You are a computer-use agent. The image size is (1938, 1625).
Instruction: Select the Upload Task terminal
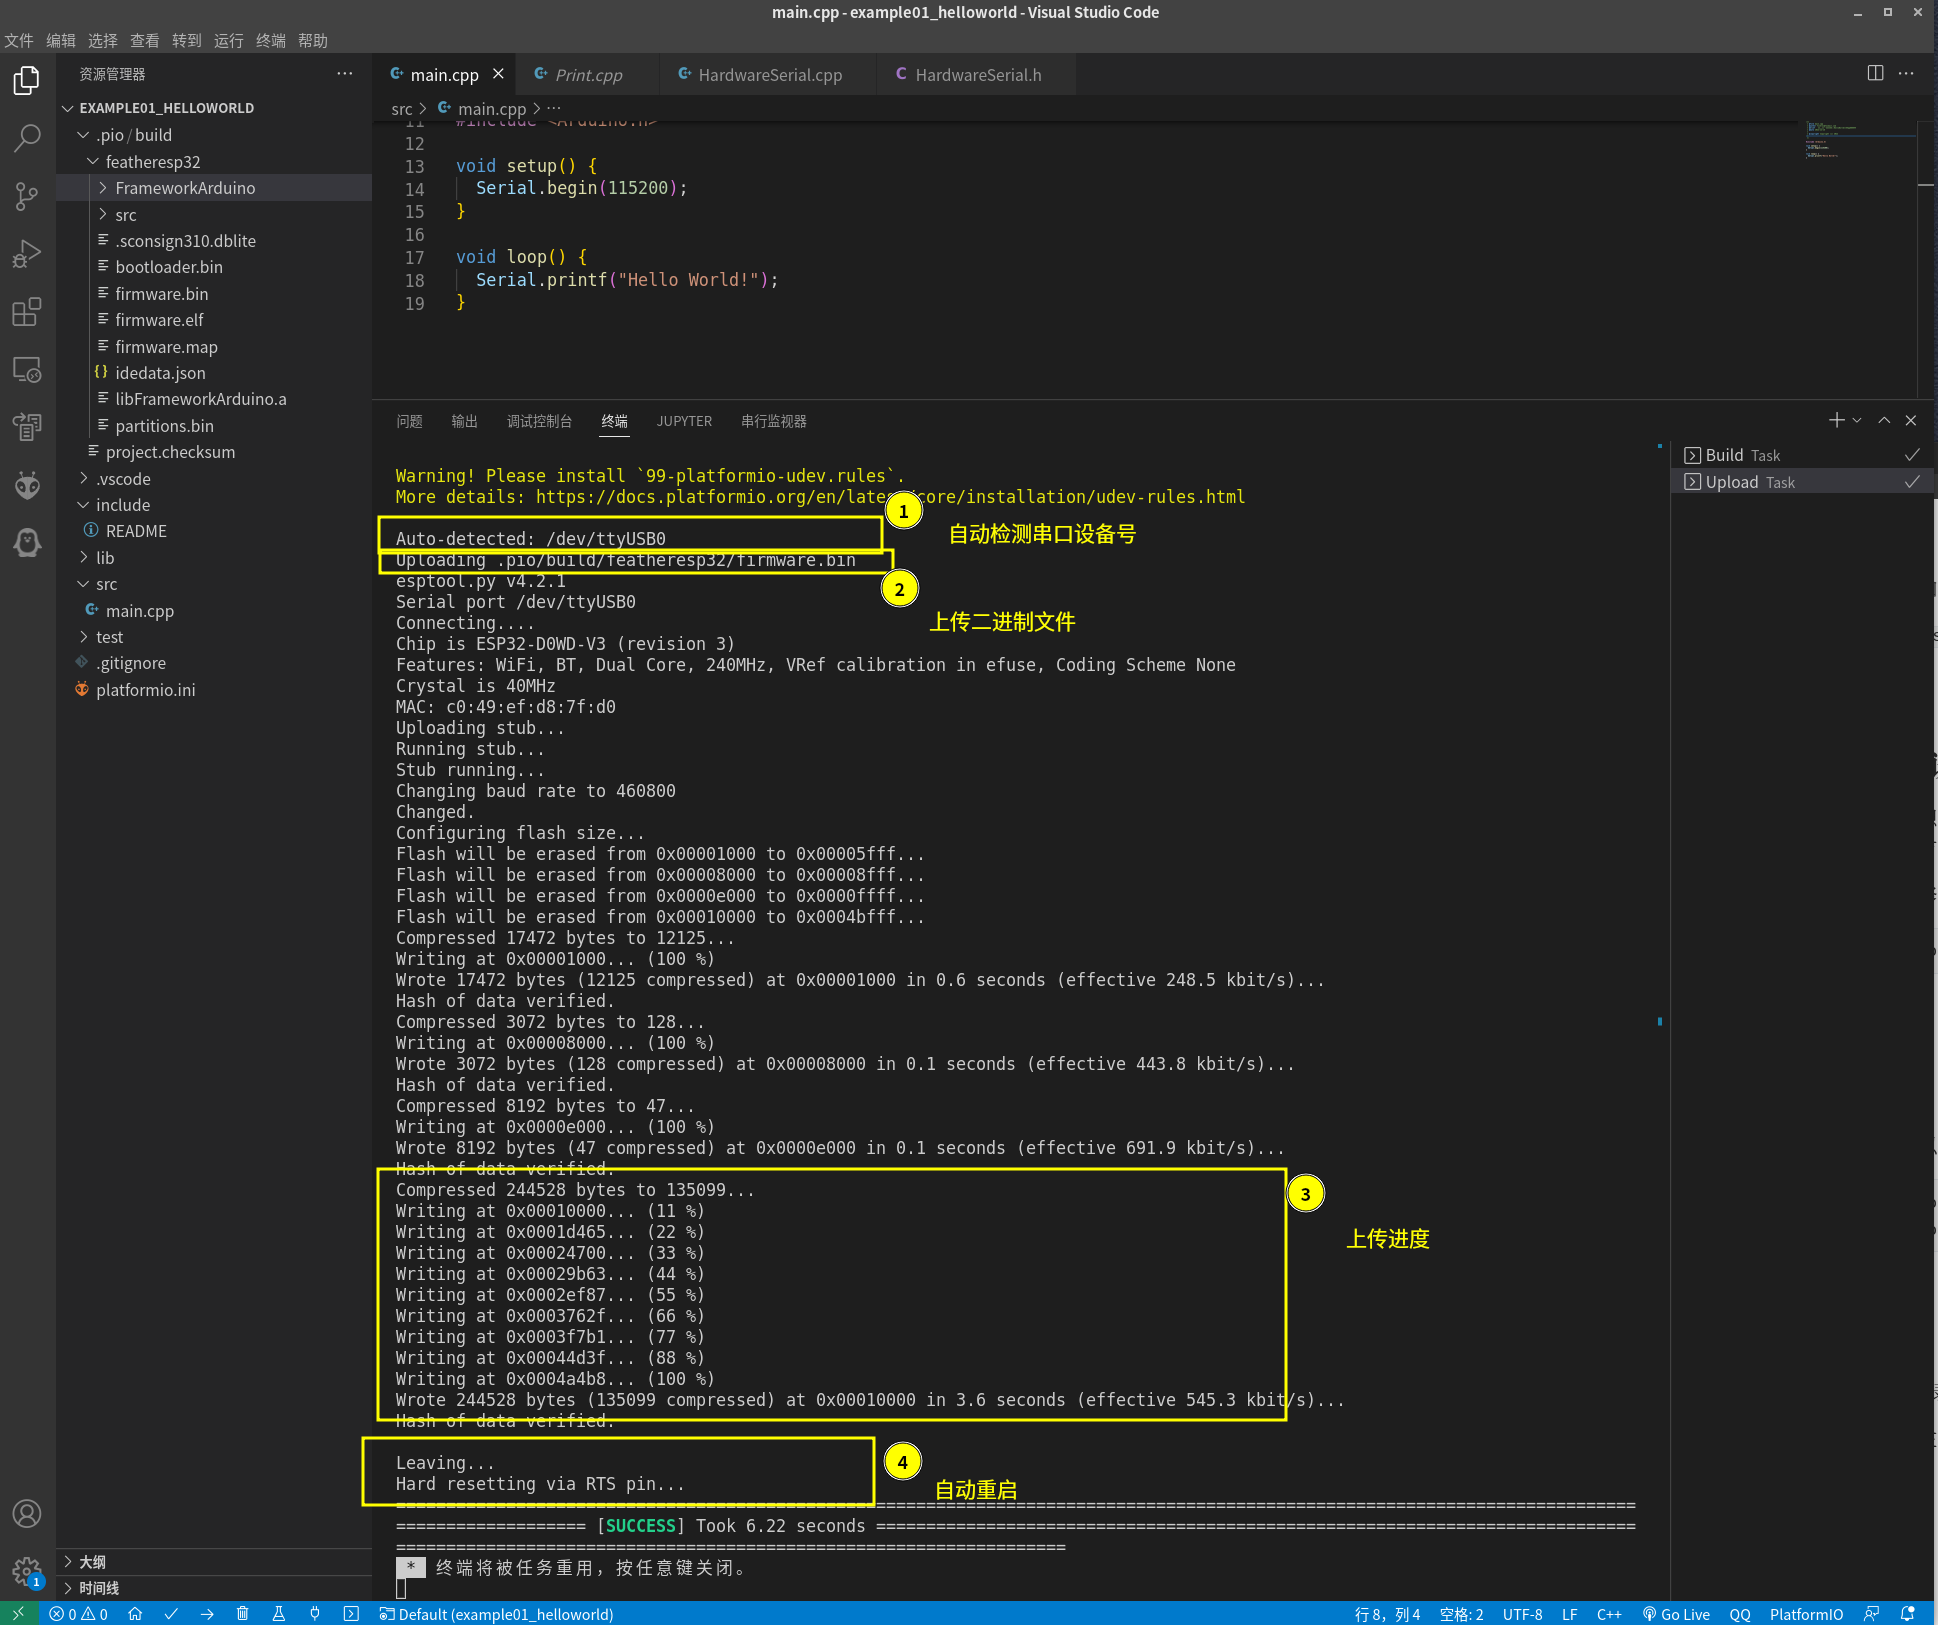pyautogui.click(x=1750, y=482)
